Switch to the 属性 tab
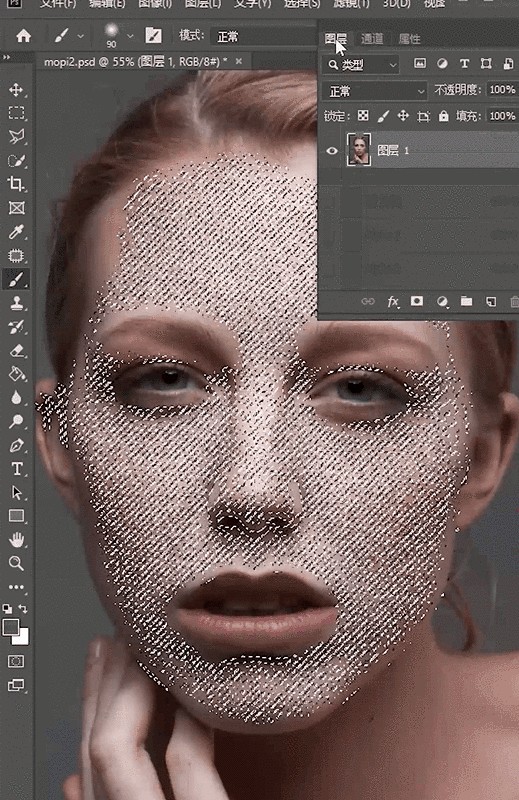The image size is (519, 800). coord(409,39)
